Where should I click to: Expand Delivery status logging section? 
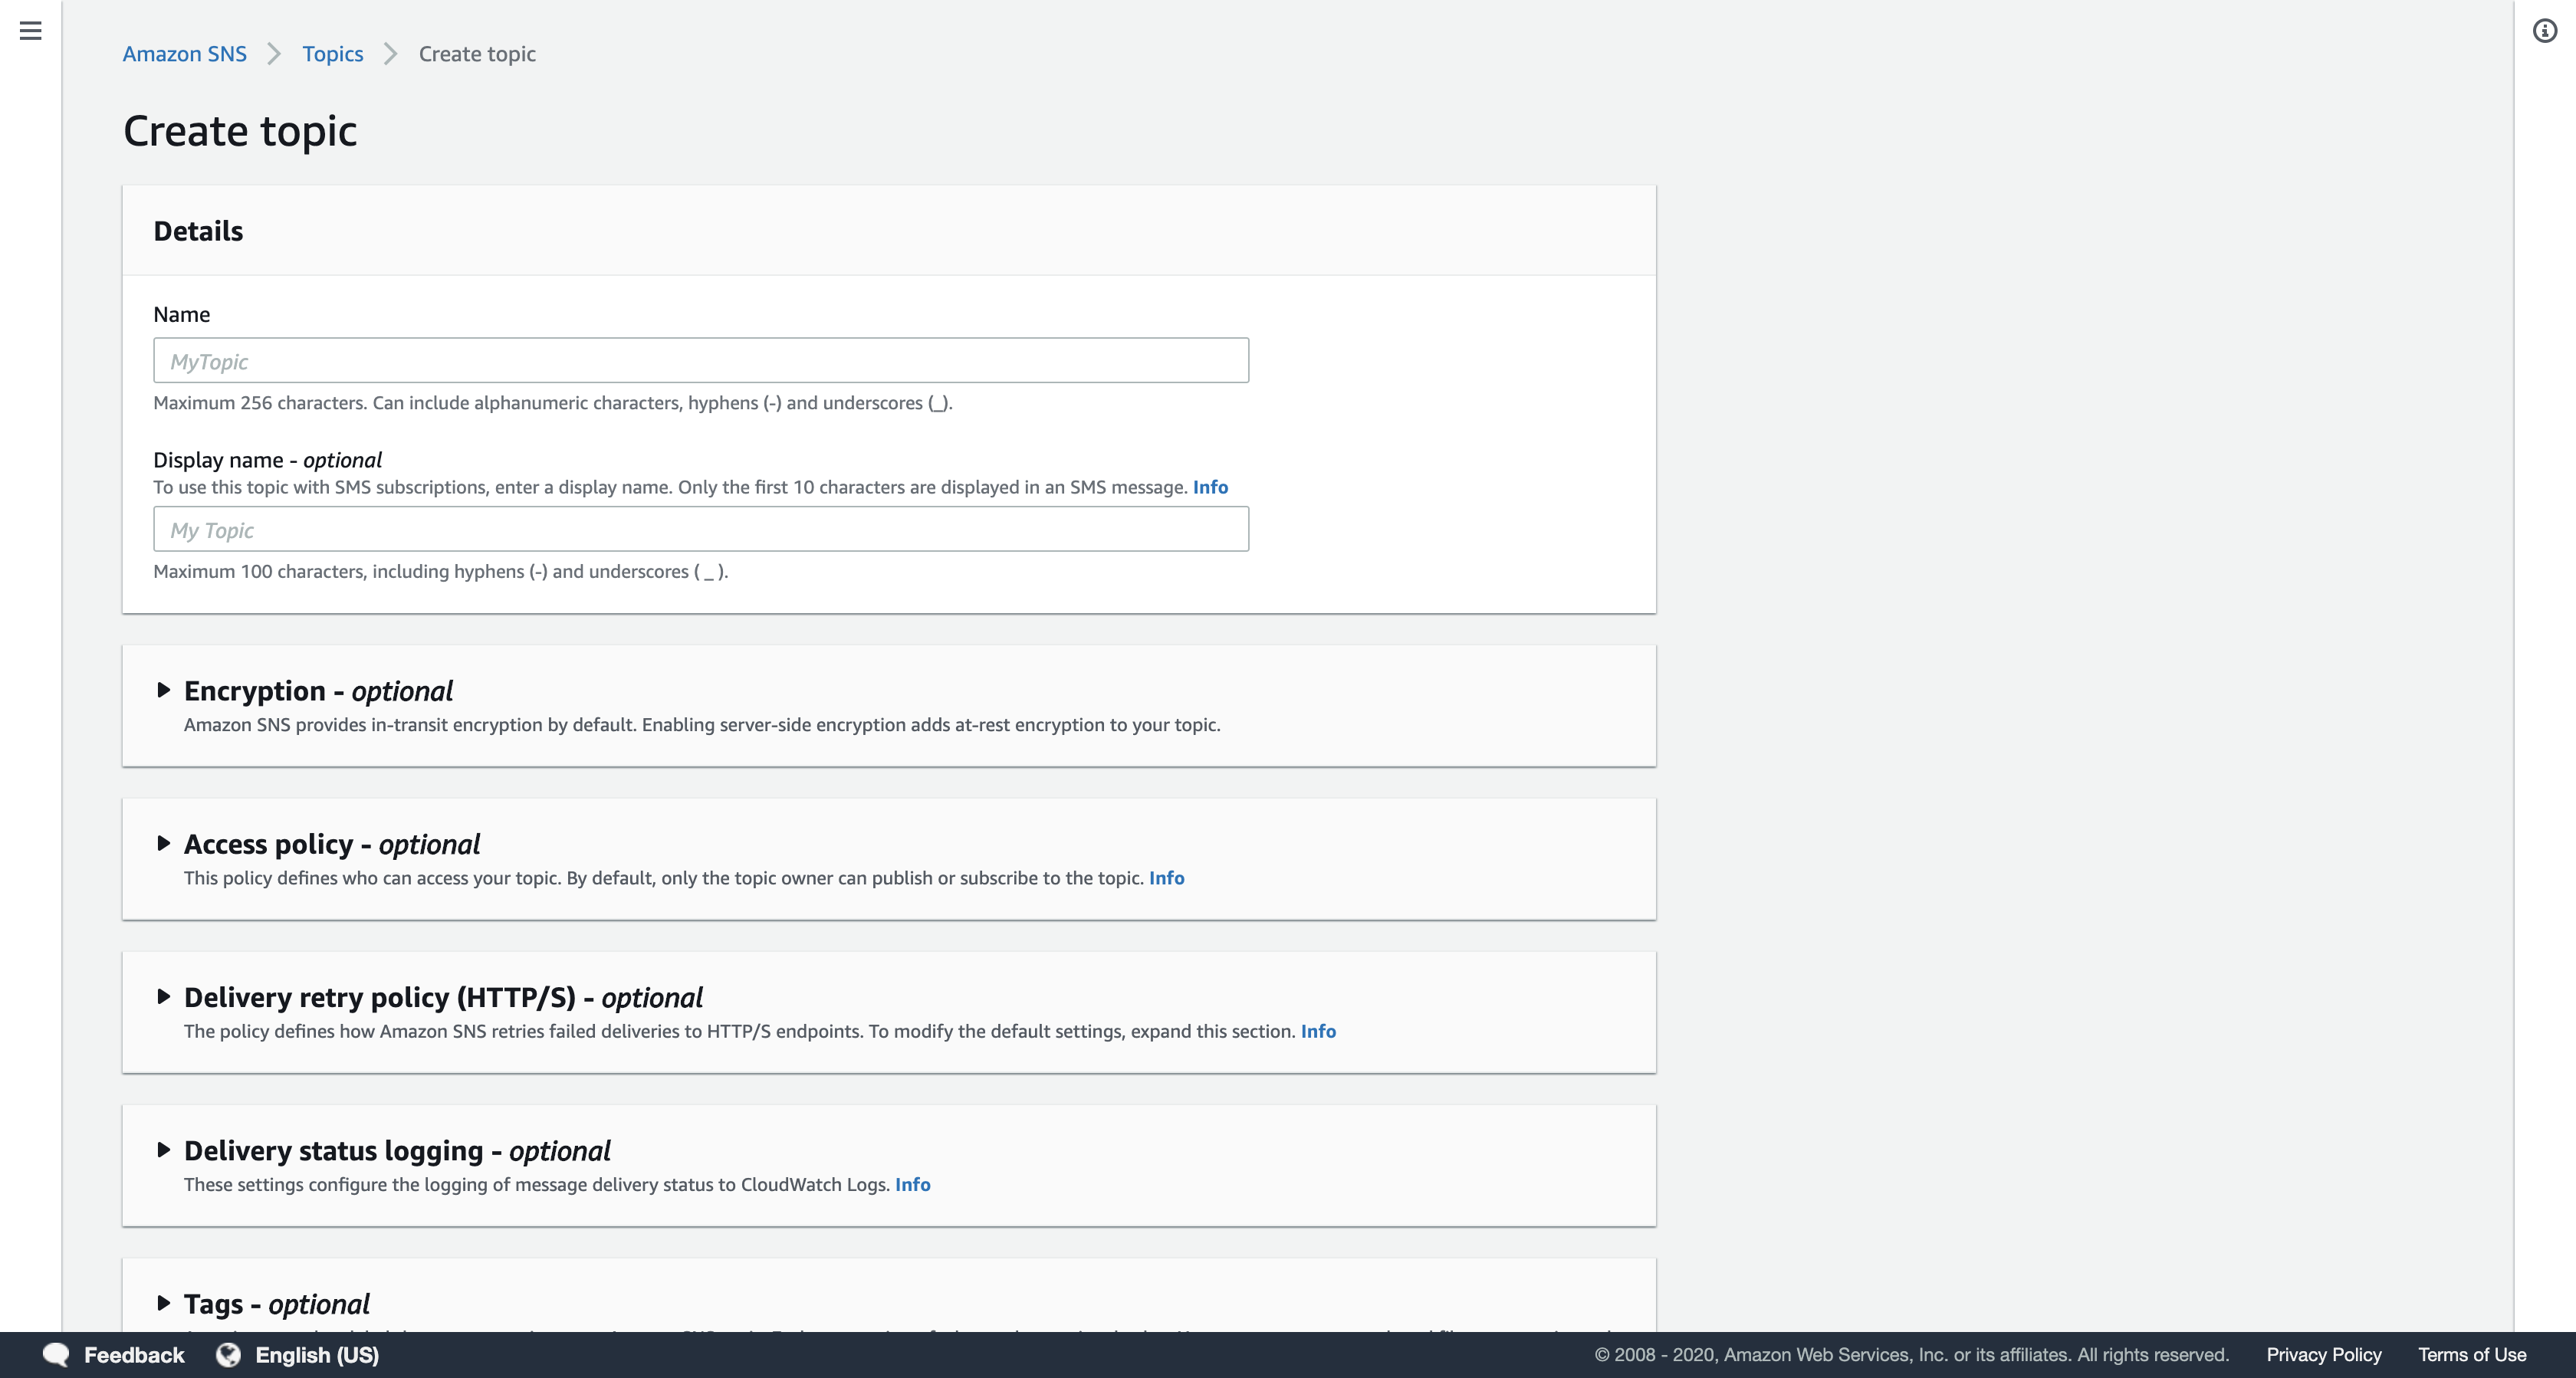pyautogui.click(x=164, y=1150)
